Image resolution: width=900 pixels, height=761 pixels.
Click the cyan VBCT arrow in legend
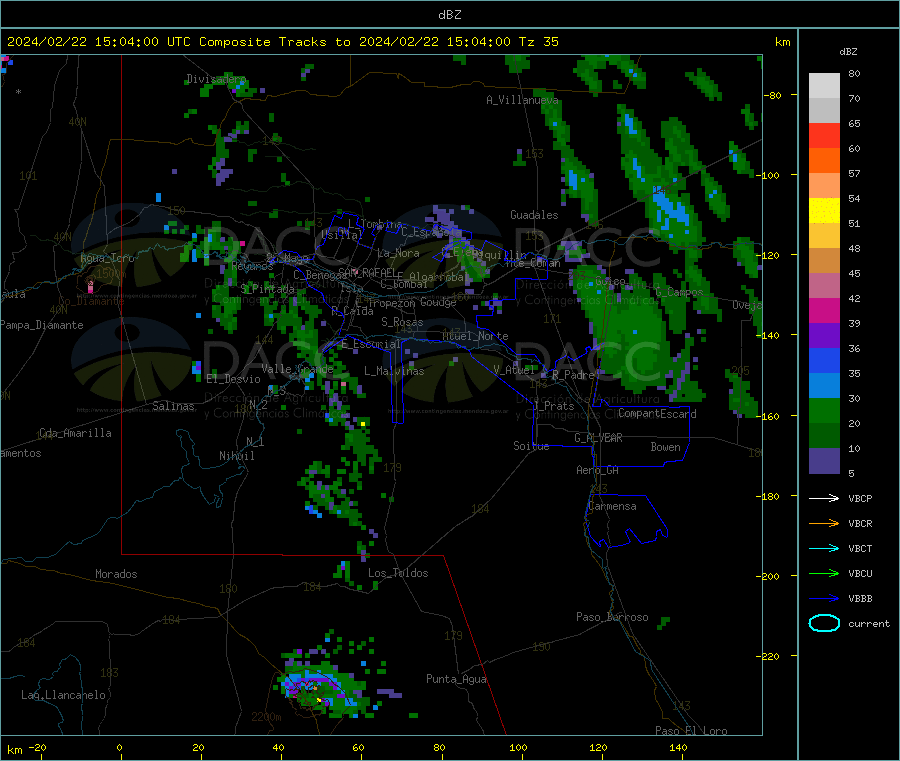824,548
